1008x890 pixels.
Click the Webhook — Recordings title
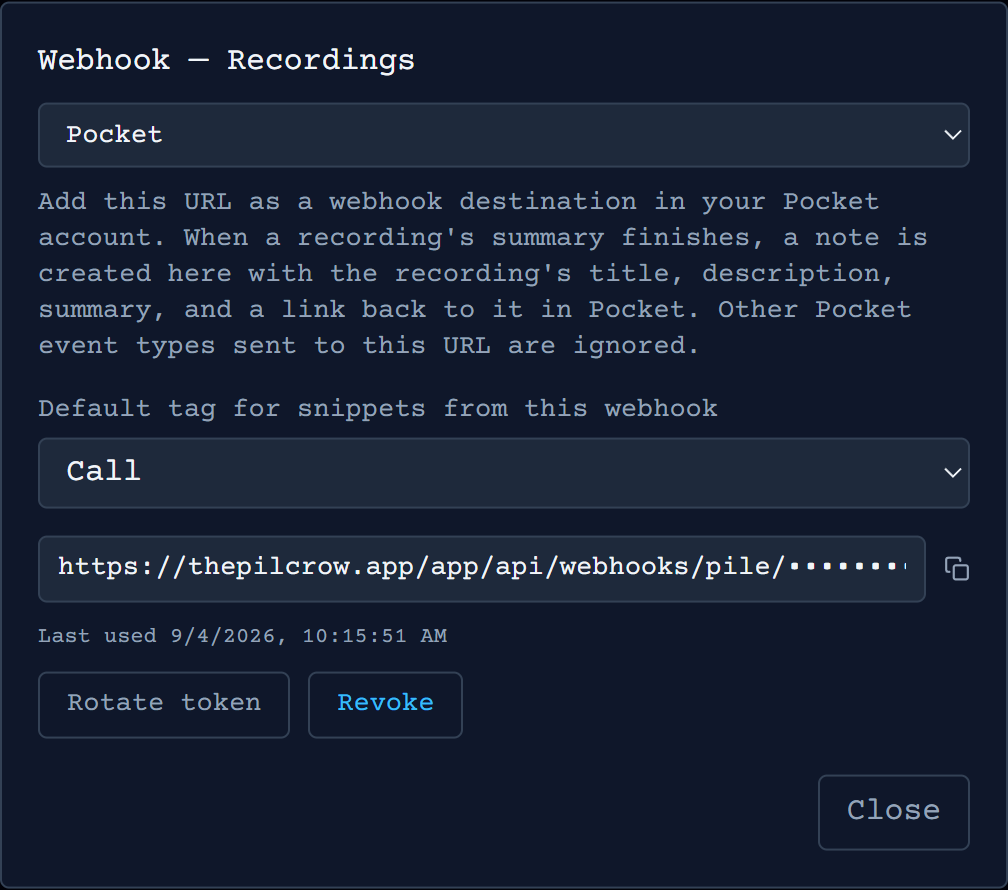point(226,60)
